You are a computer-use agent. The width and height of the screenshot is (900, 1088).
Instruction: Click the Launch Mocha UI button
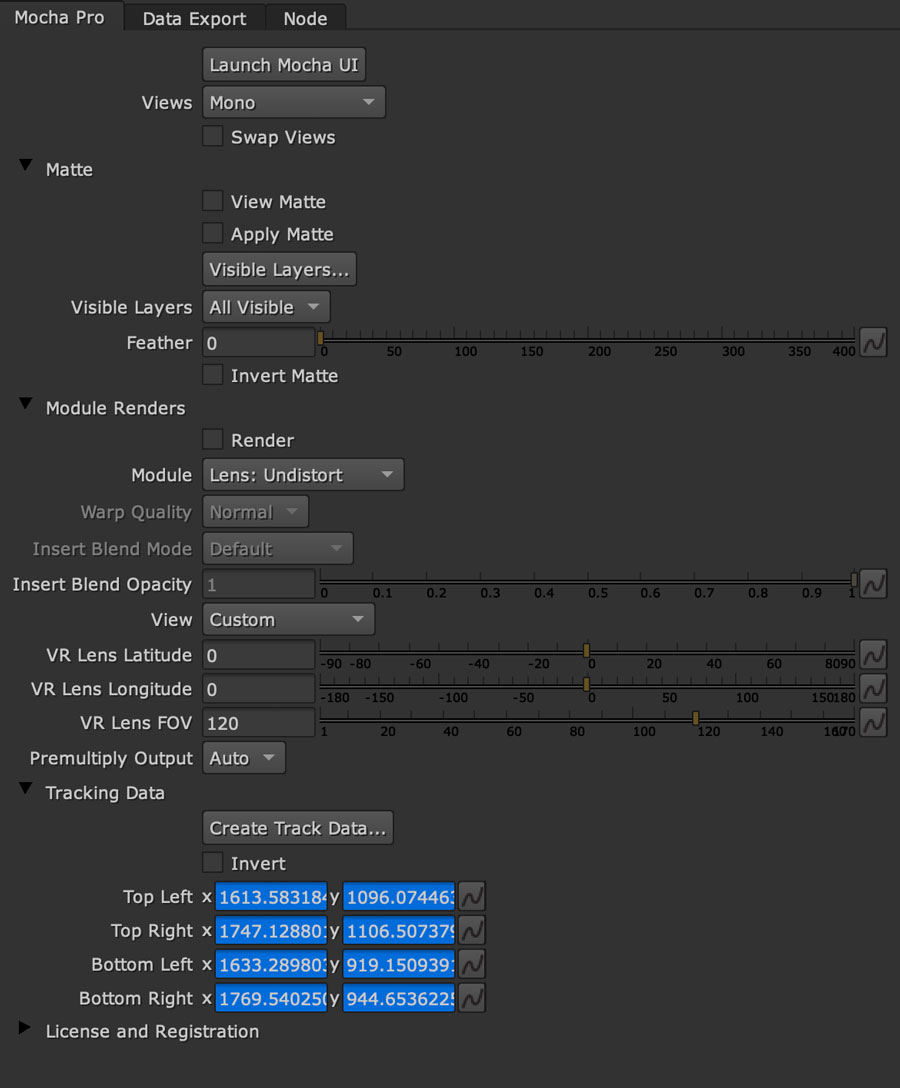coord(284,65)
